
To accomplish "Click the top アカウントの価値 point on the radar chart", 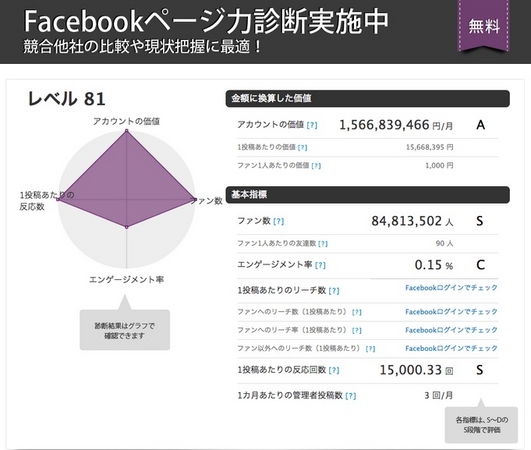I will click(x=127, y=130).
